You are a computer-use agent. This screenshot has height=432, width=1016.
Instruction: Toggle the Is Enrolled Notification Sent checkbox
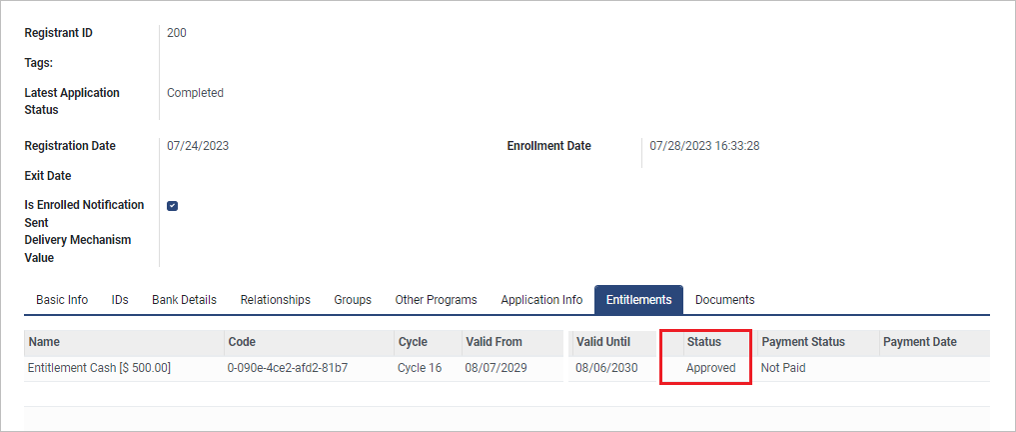[172, 206]
